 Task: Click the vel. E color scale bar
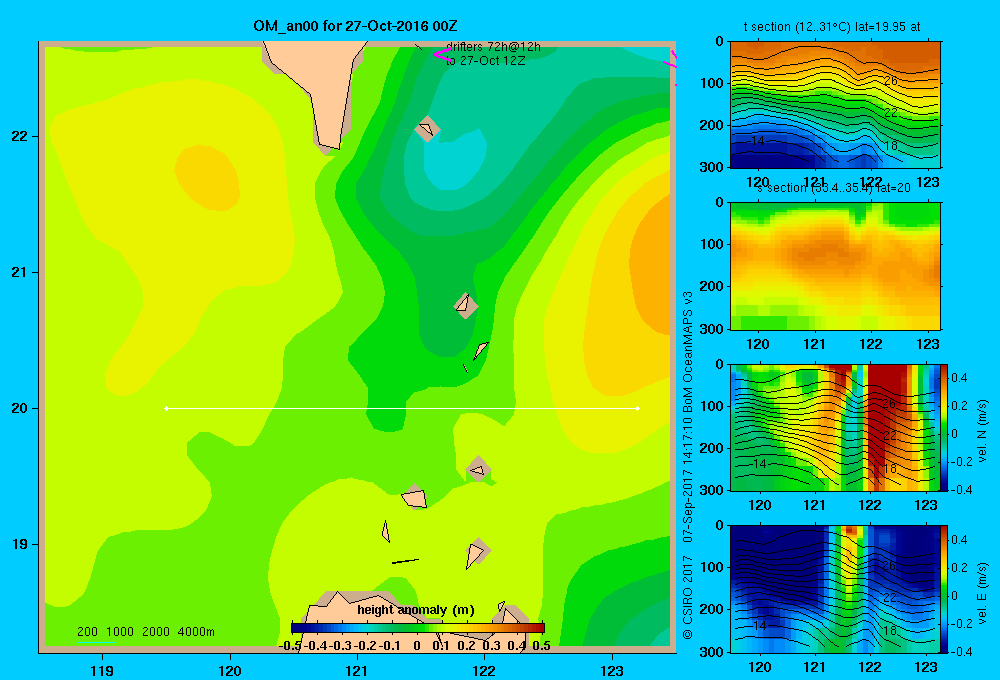click(x=944, y=588)
